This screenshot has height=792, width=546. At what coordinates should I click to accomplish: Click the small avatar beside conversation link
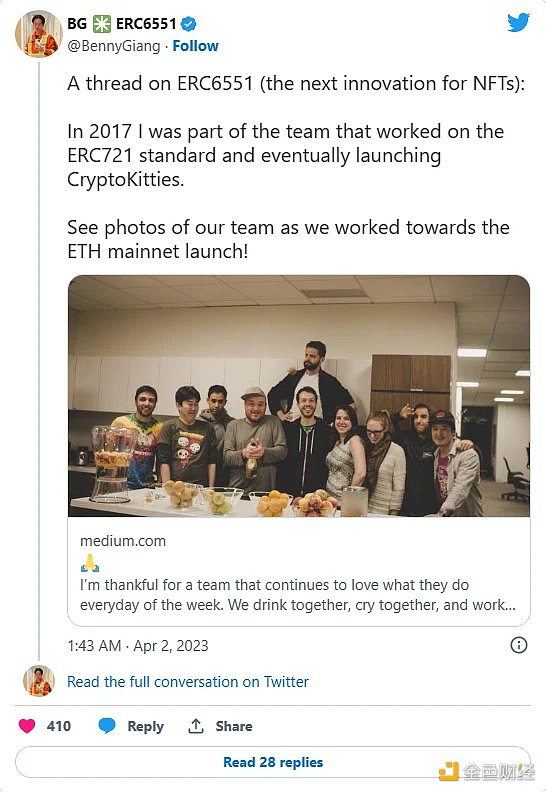[x=39, y=681]
